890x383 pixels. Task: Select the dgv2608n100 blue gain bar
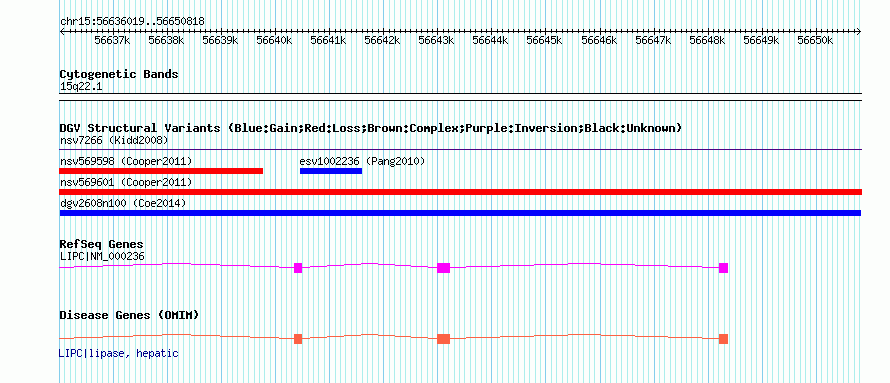pyautogui.click(x=460, y=213)
